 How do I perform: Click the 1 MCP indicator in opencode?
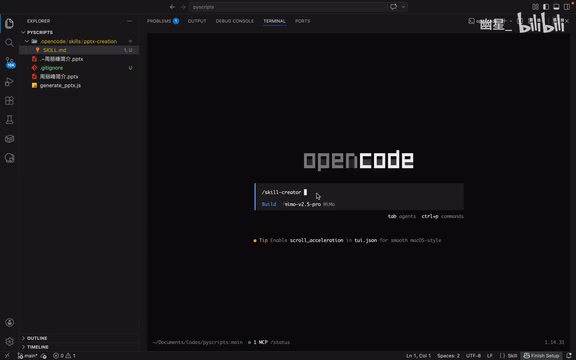pos(258,342)
